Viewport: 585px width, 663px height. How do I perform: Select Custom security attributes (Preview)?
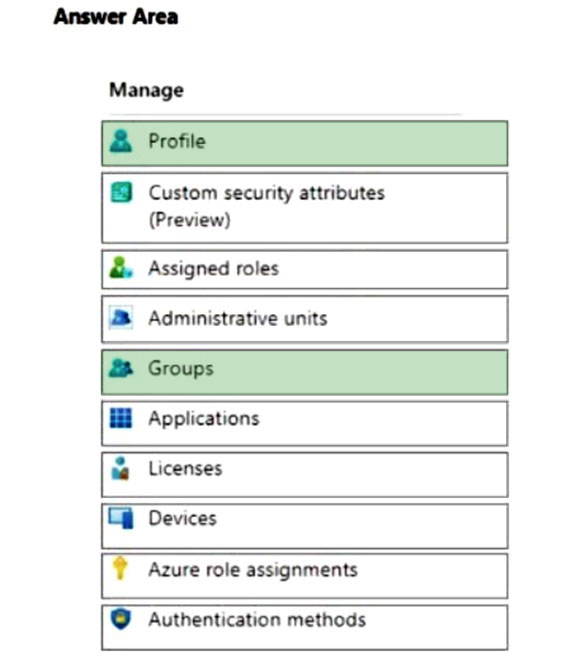pos(305,208)
